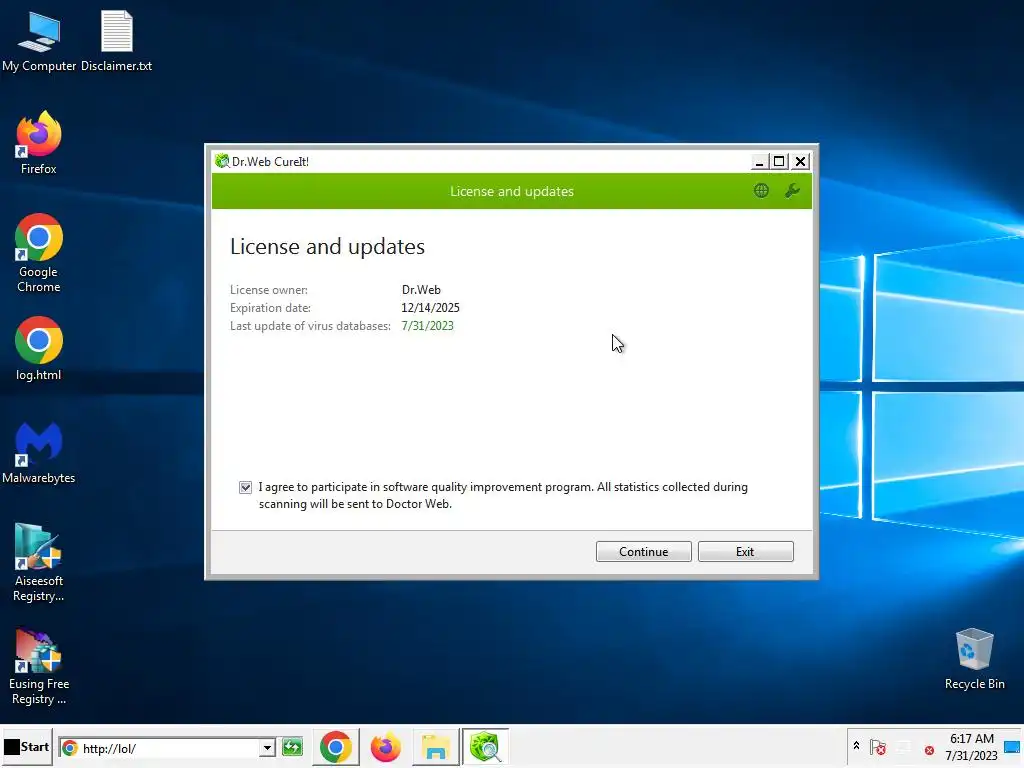The height and width of the screenshot is (768, 1024).
Task: Maximize the Dr.Web CureIt! window
Action: point(779,161)
